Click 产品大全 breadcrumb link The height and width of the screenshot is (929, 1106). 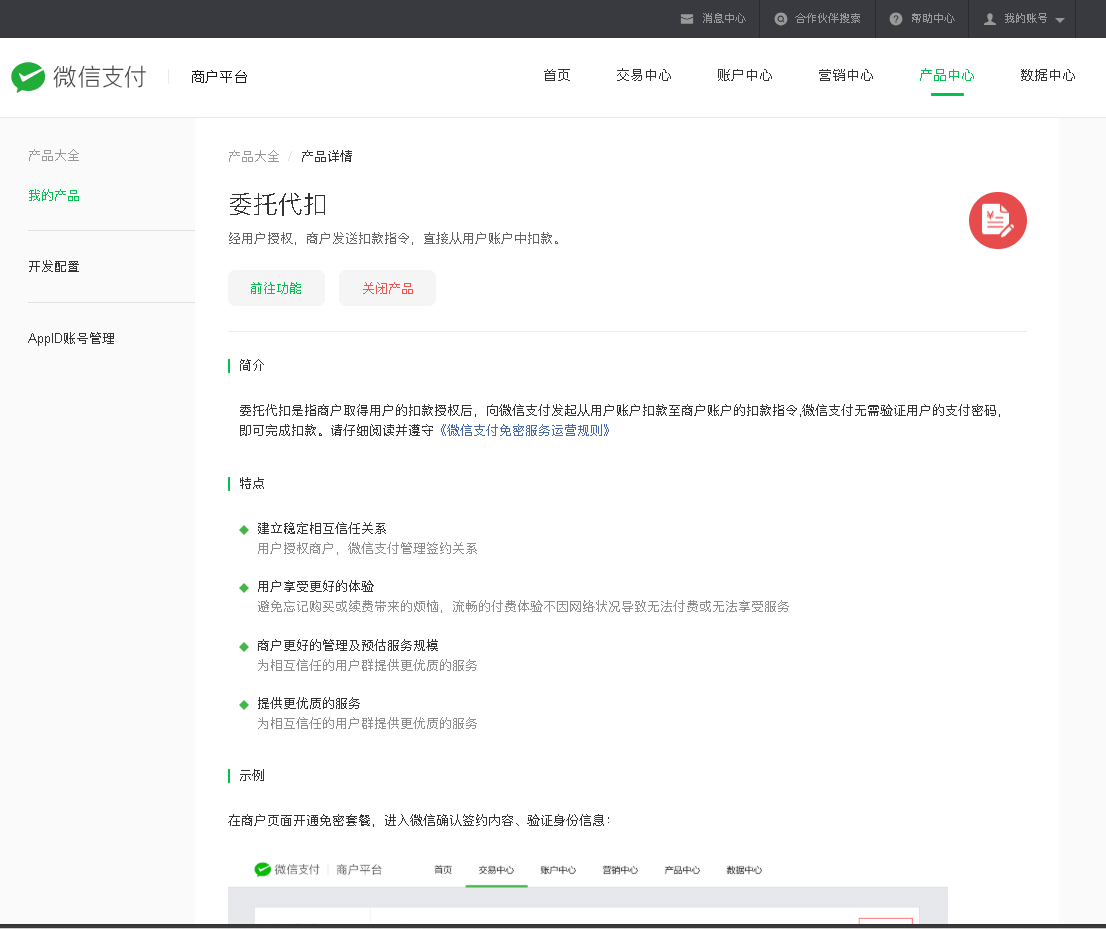(x=254, y=157)
